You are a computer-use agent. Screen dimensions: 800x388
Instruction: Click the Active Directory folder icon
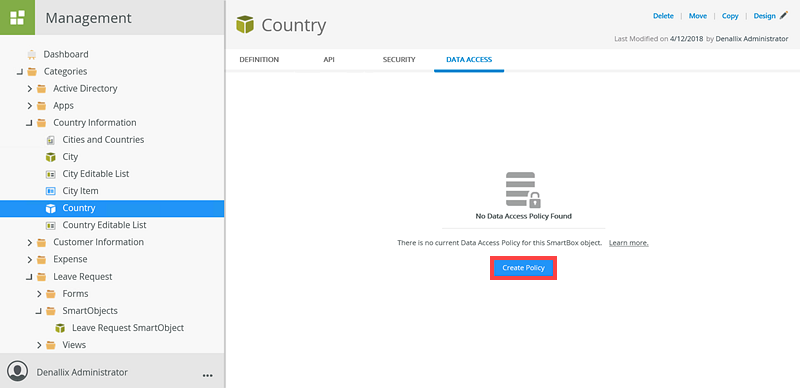point(41,89)
